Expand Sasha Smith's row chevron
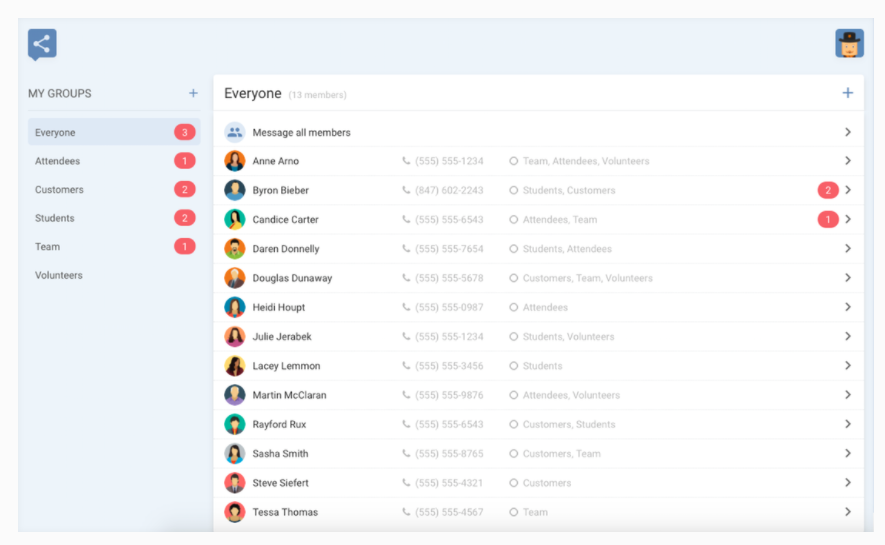Viewport: 885px width, 545px height. tap(848, 454)
